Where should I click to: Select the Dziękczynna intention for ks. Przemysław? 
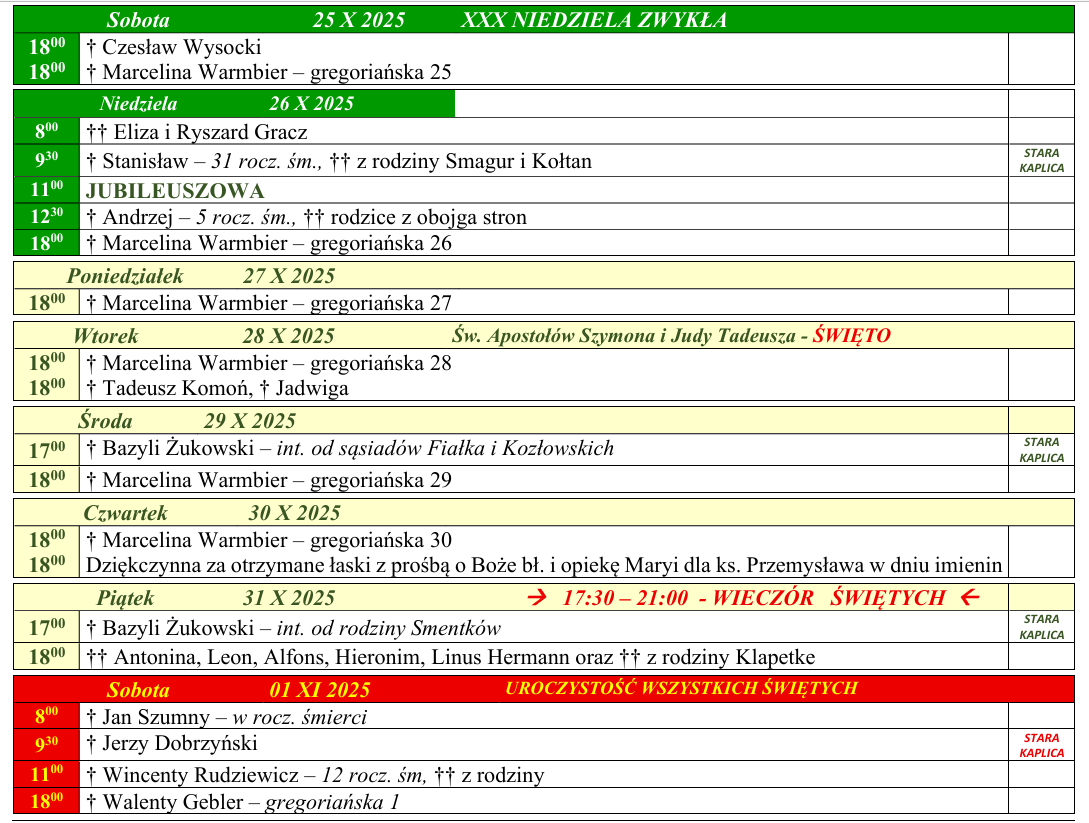[x=544, y=565]
